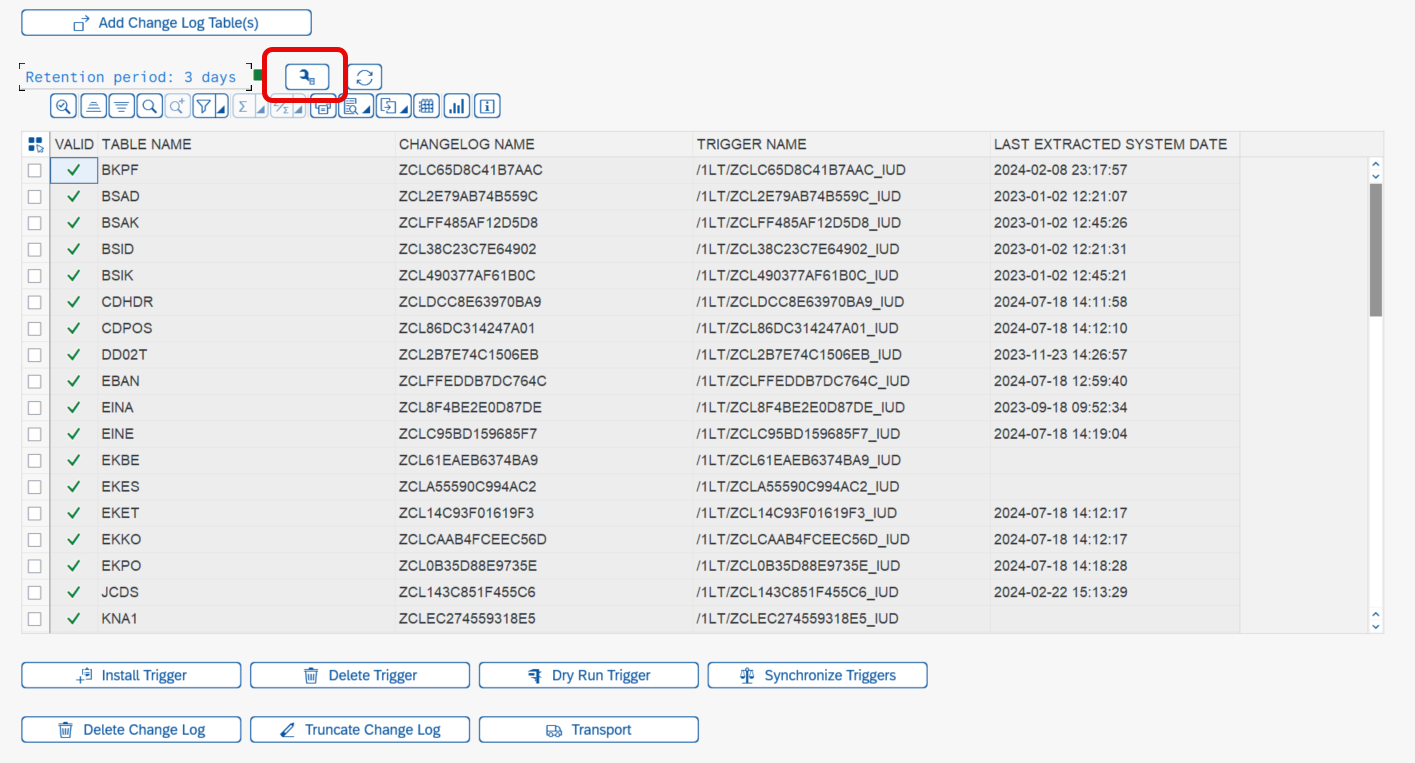
Task: Mark the checkbox for row EKBE
Action: pyautogui.click(x=35, y=460)
